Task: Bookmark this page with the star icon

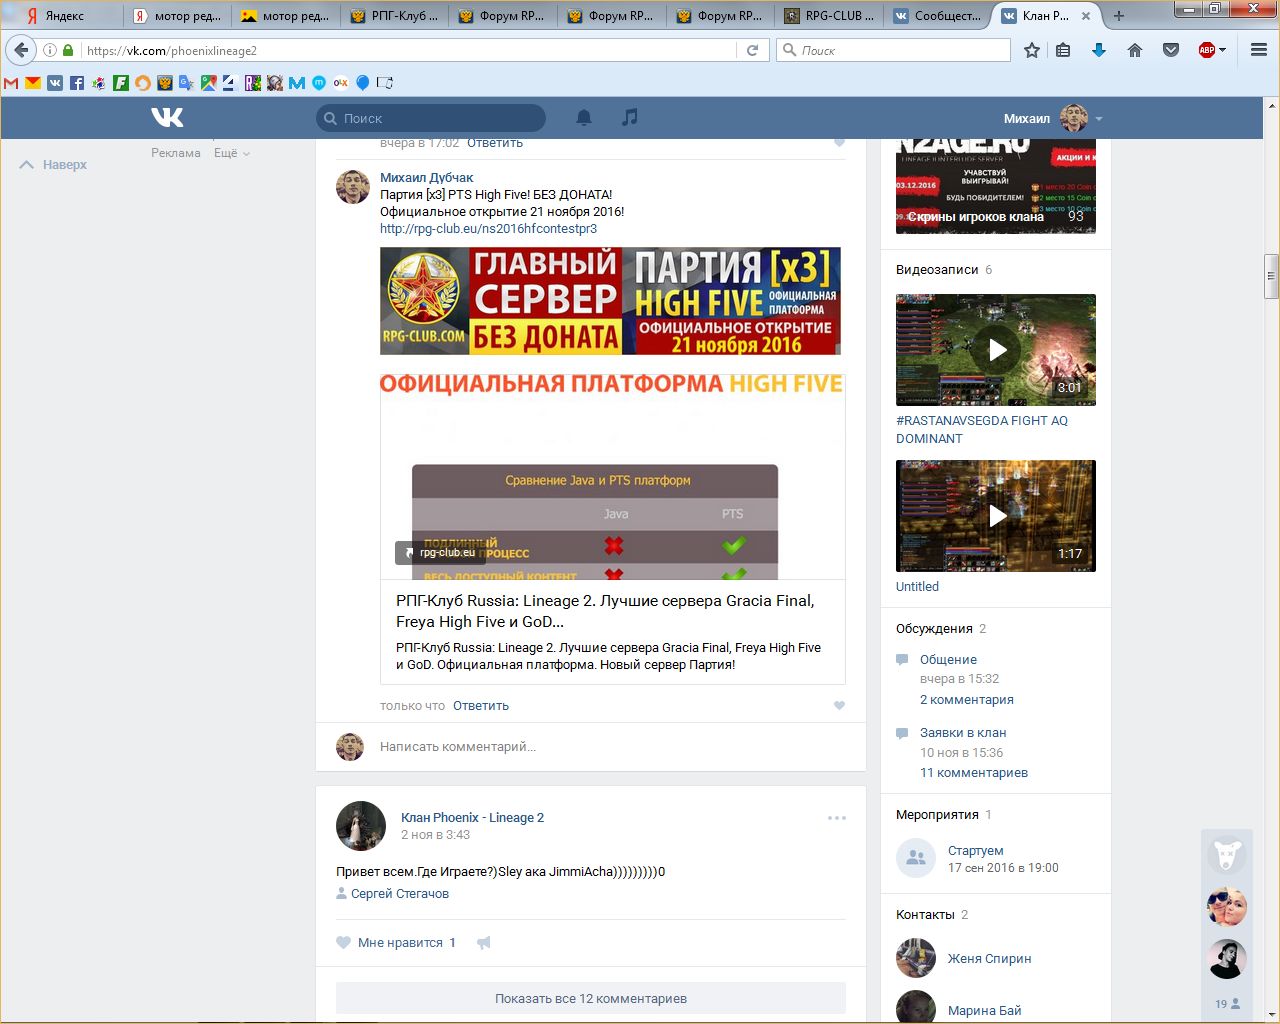Action: click(1032, 50)
